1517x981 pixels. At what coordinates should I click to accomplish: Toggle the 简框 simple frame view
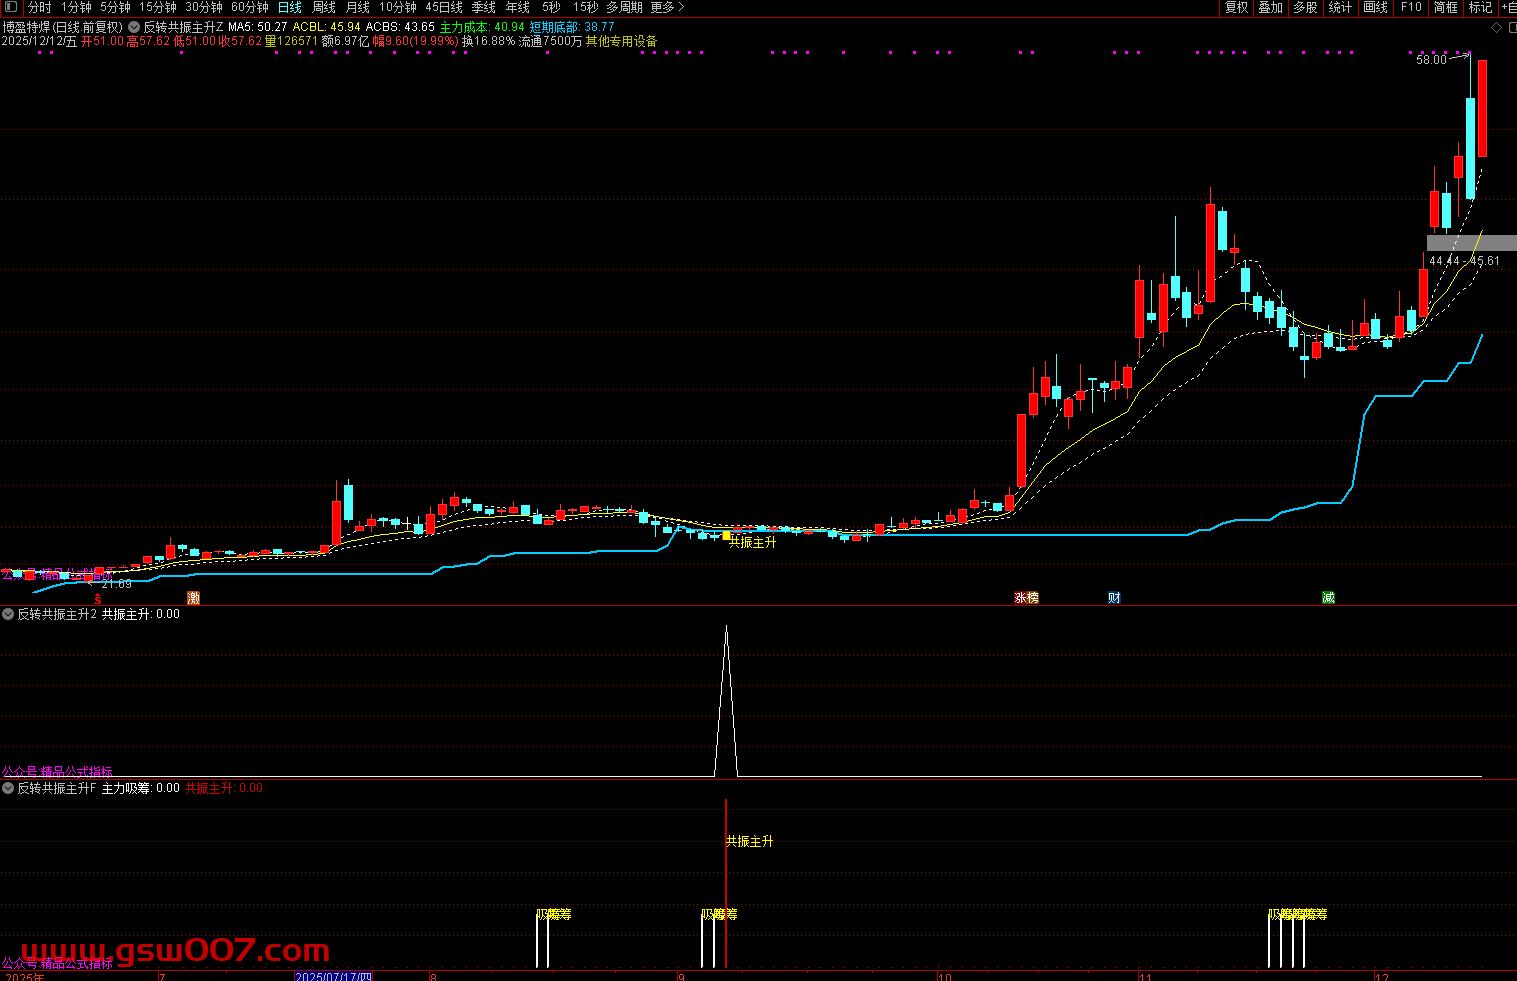point(1445,7)
